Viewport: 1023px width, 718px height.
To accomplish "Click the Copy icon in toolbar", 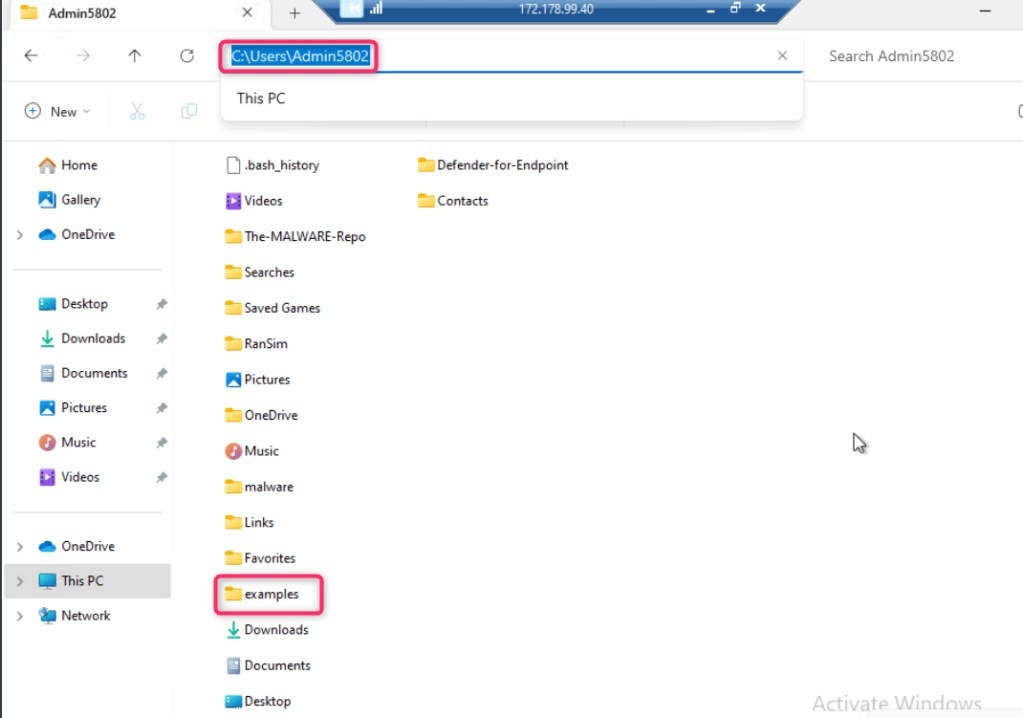I will click(x=189, y=111).
